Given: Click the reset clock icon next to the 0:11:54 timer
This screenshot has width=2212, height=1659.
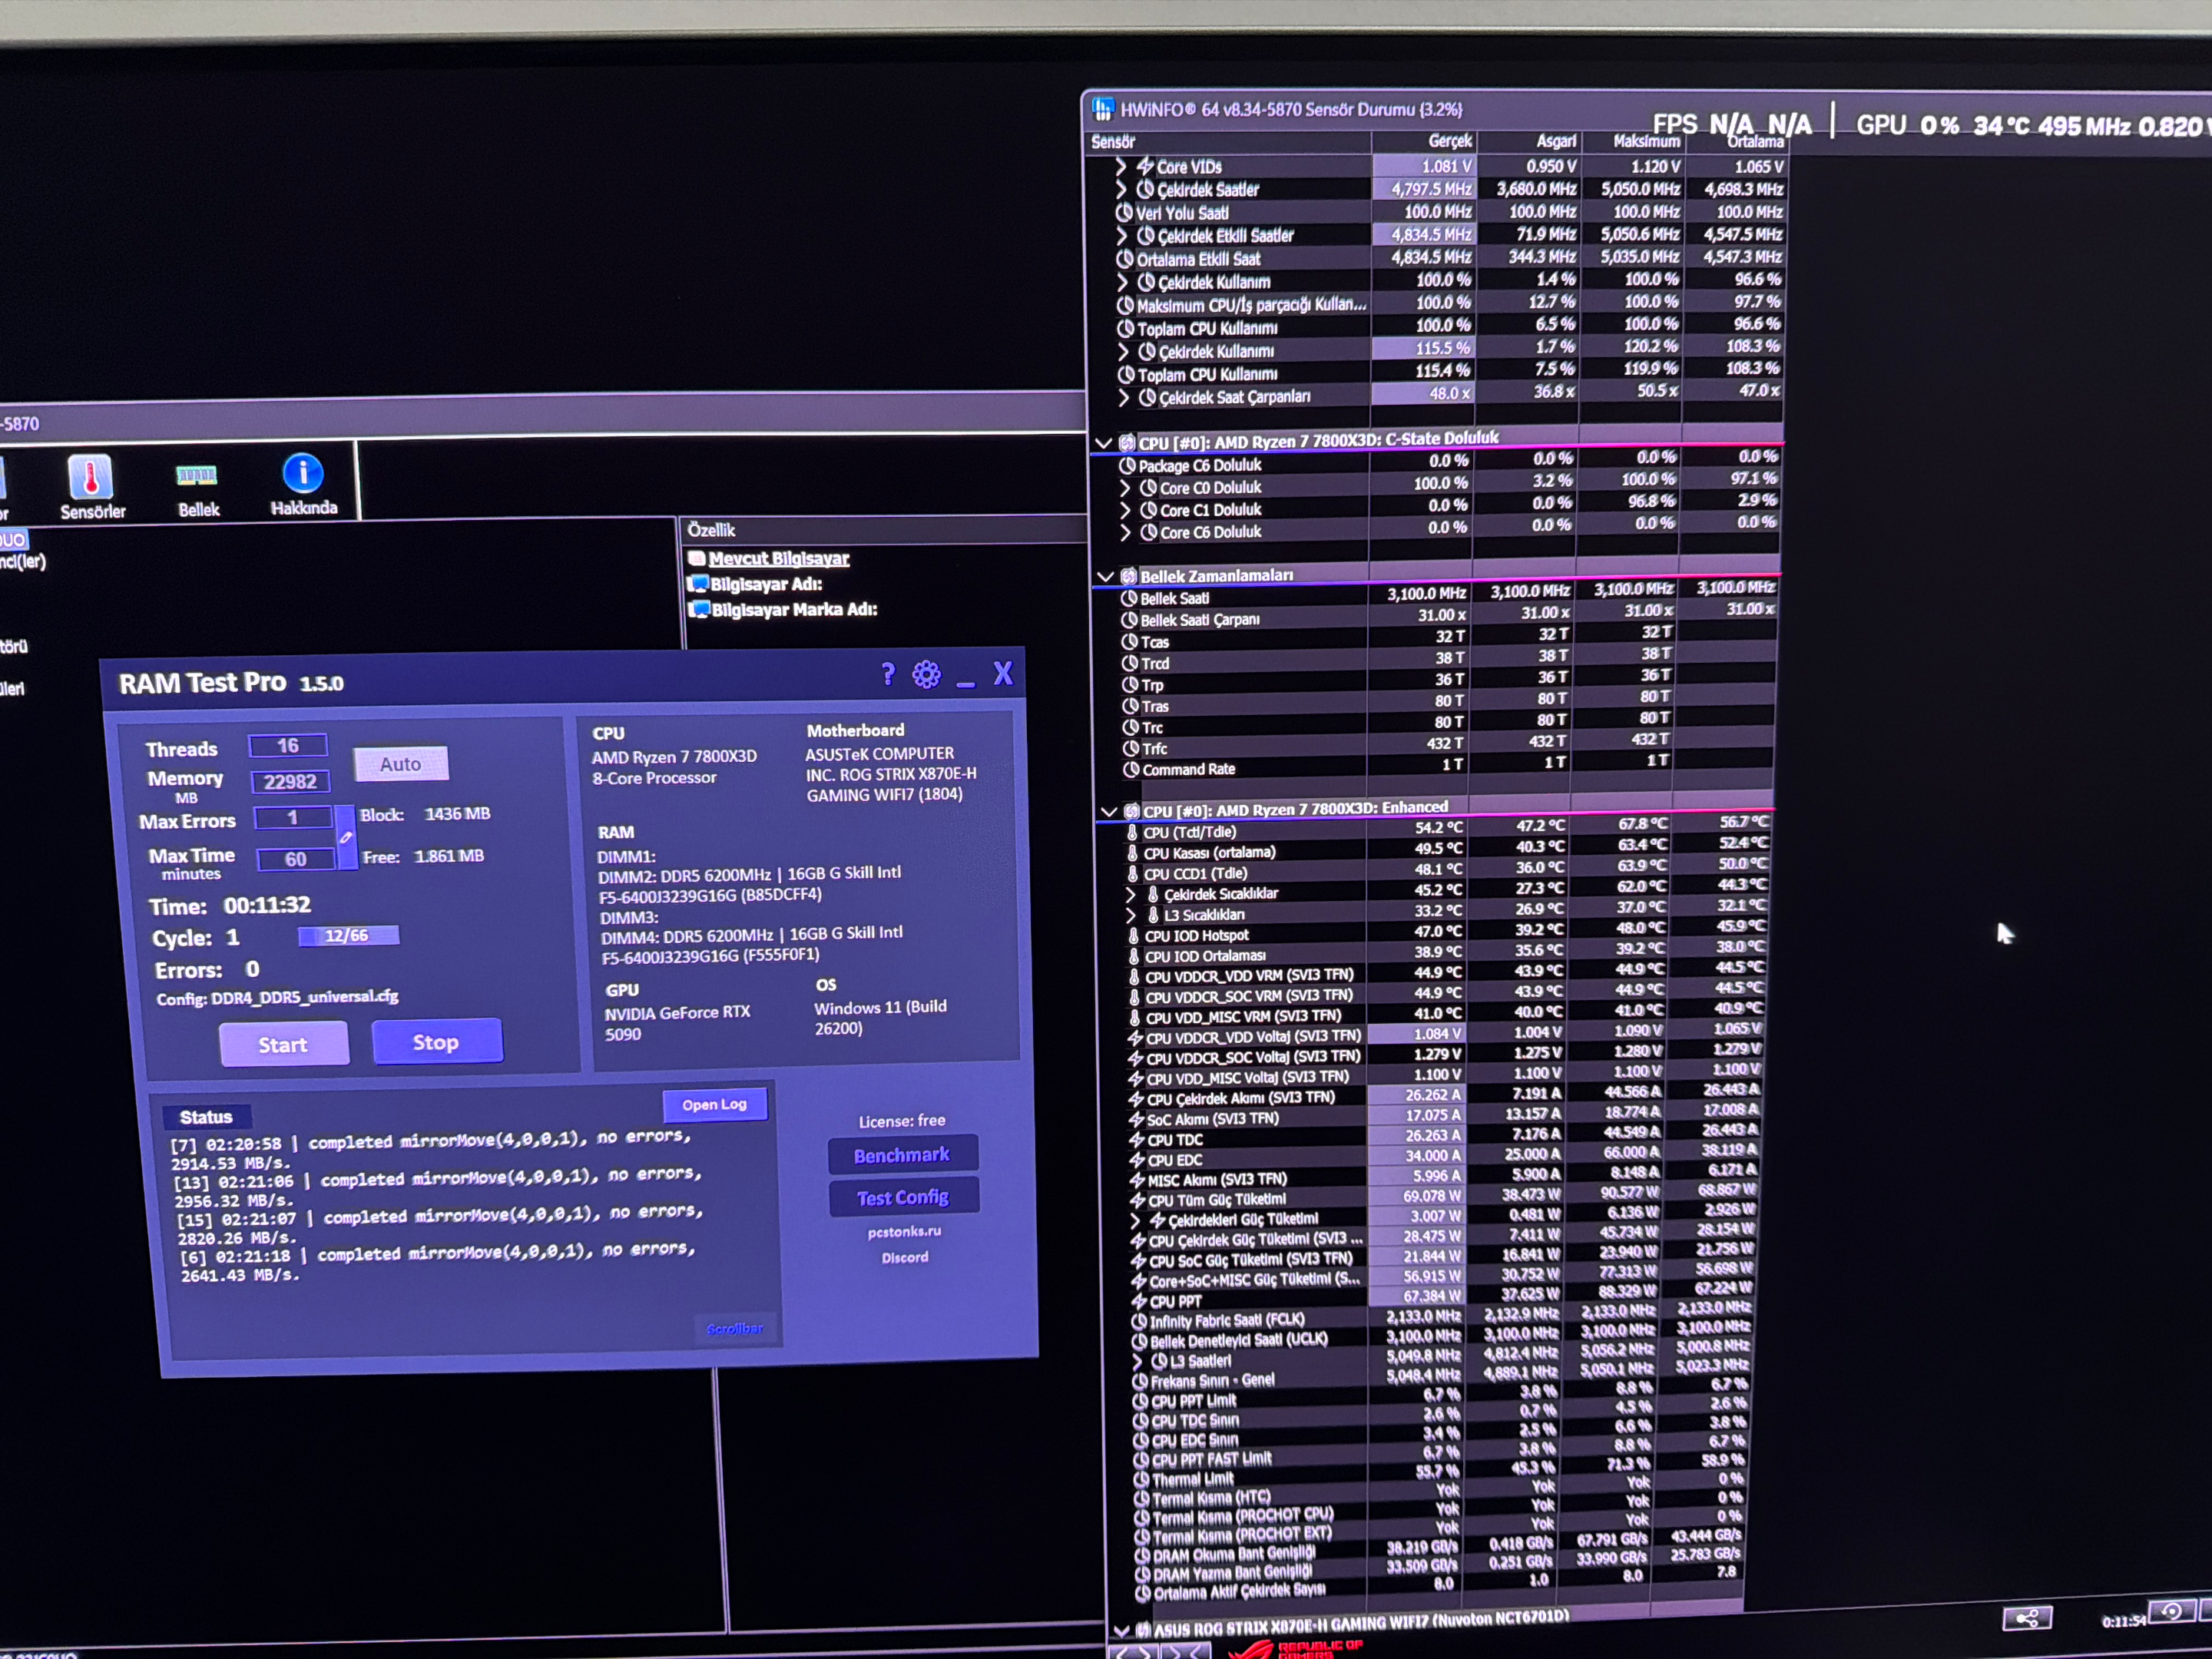Looking at the screenshot, I should point(2171,1612).
